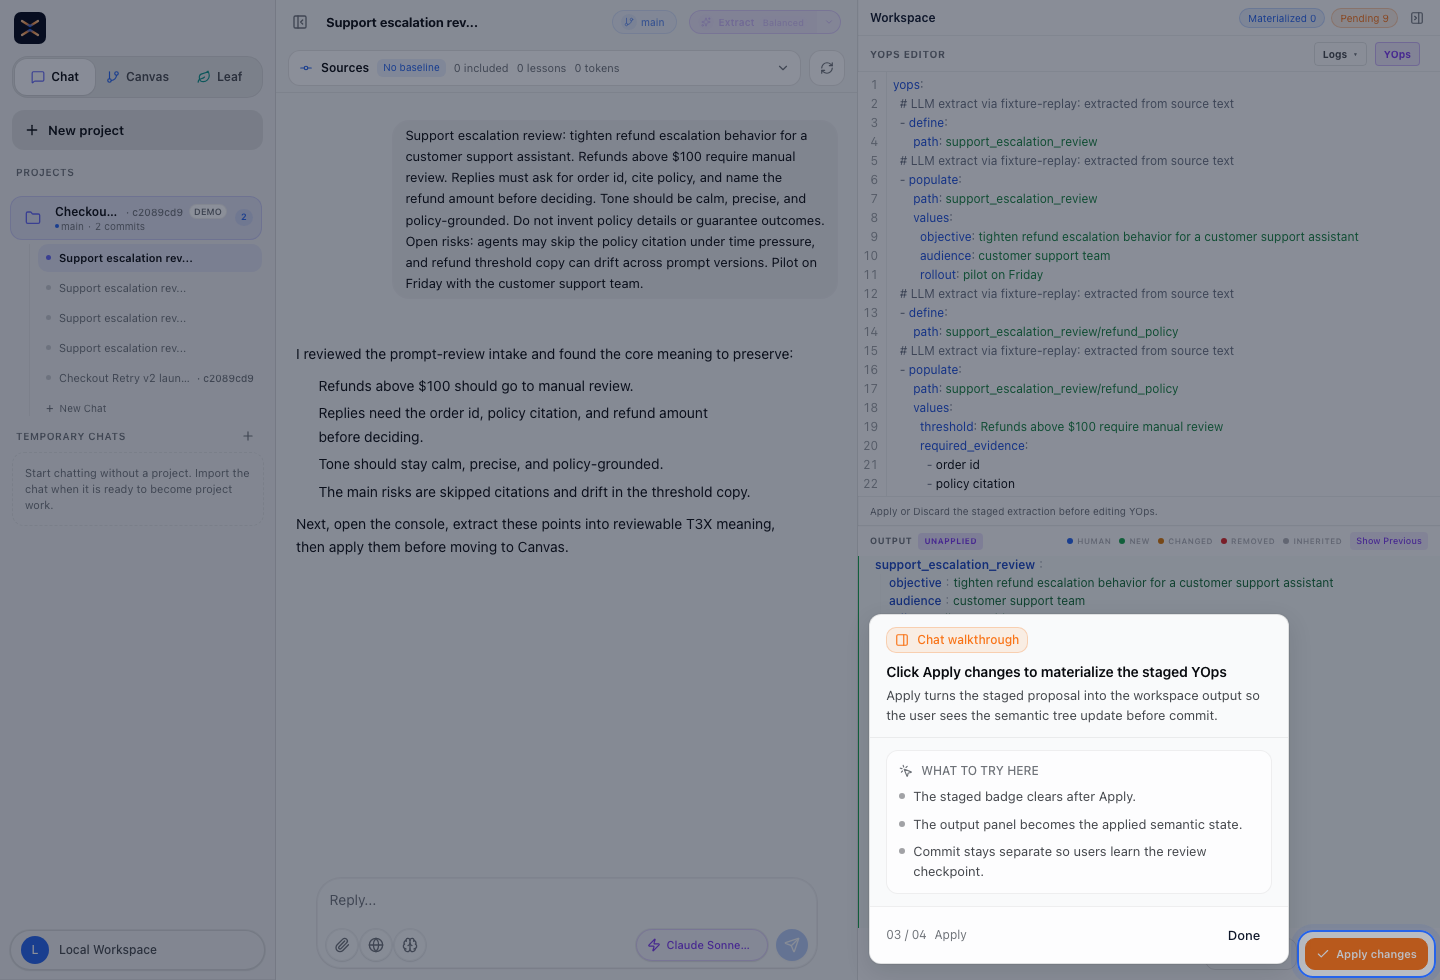1440x980 pixels.
Task: Switch to the Canvas tab
Action: coord(138,77)
